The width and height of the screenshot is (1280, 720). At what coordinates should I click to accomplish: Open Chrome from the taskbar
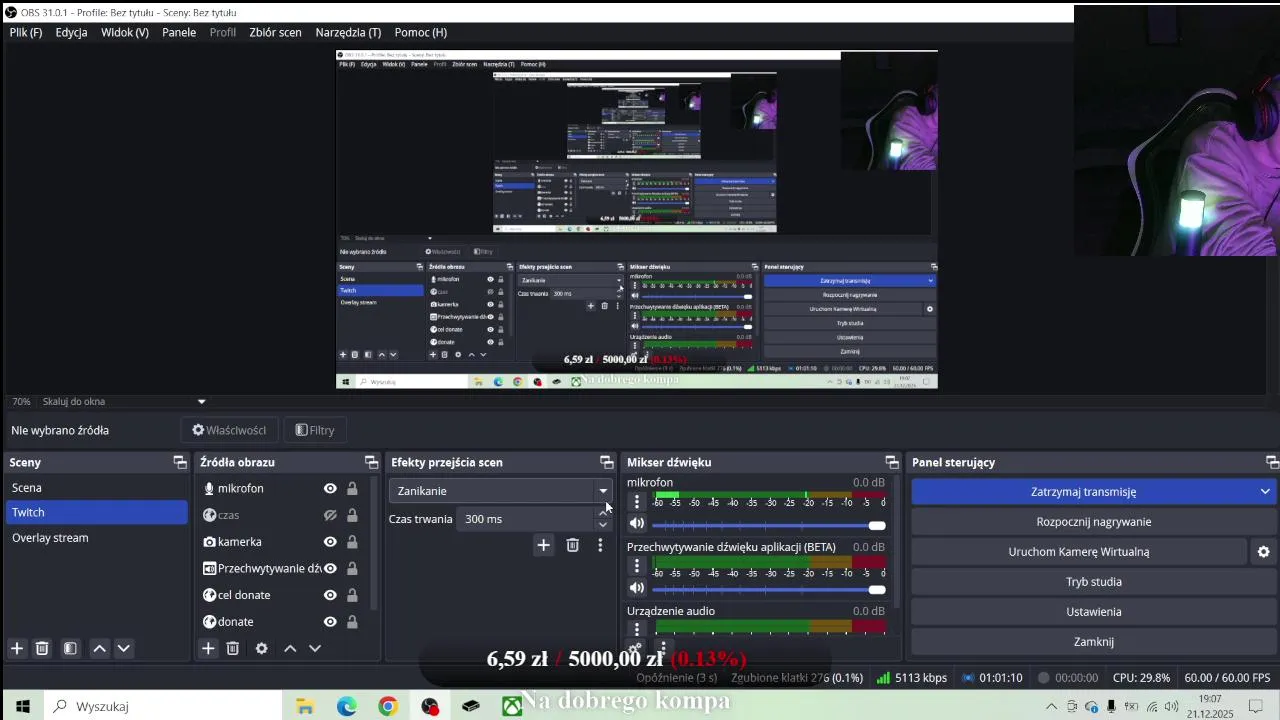388,706
